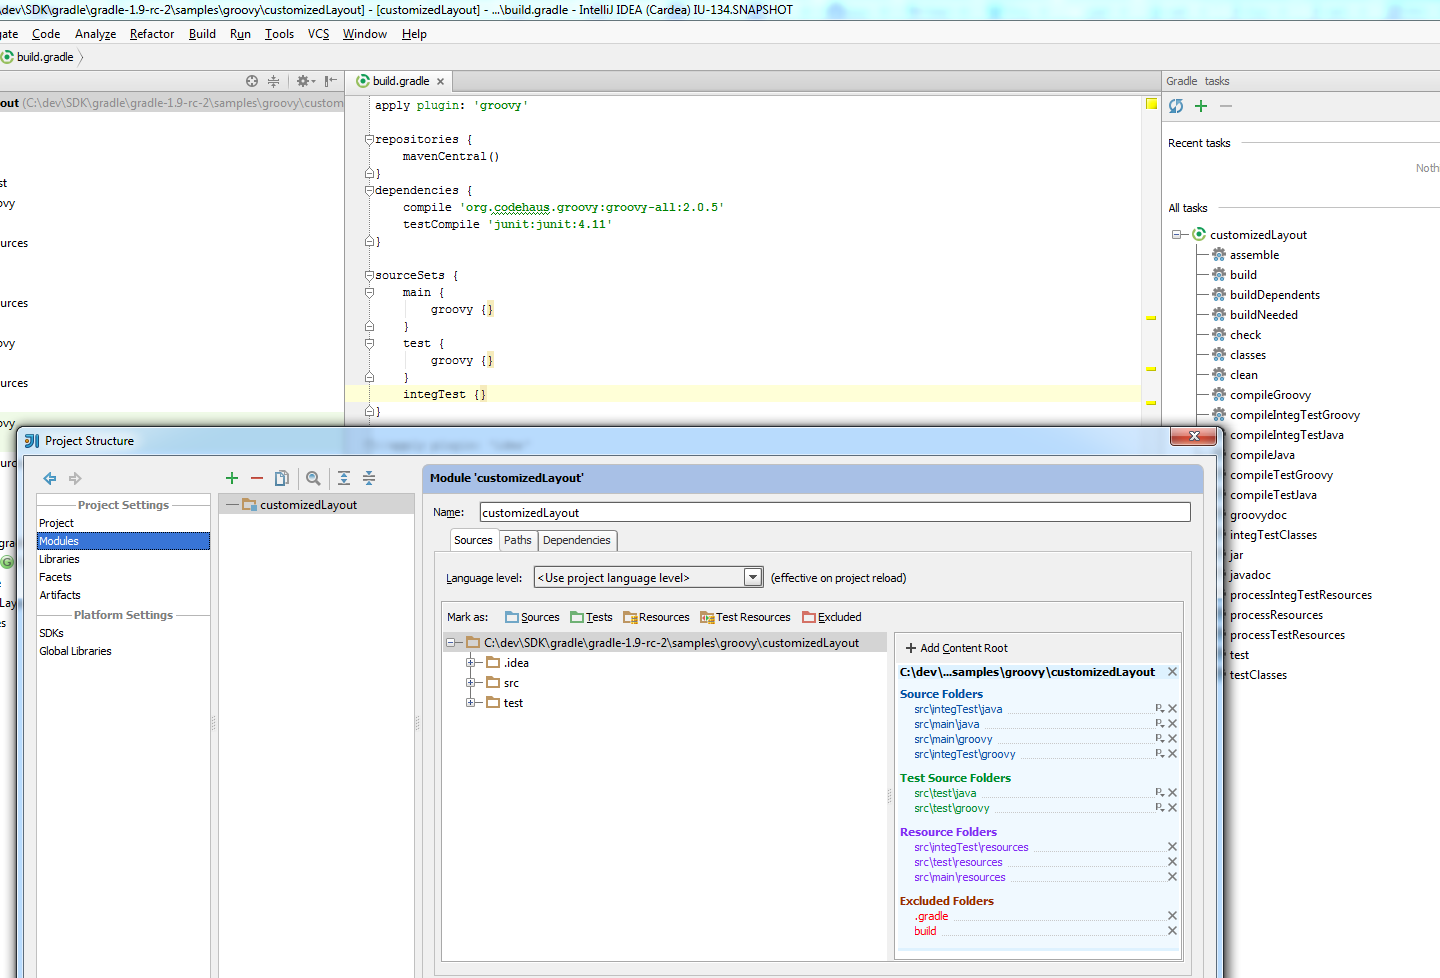Image resolution: width=1440 pixels, height=978 pixels.
Task: Expand the .idea folder node
Action: tap(470, 663)
